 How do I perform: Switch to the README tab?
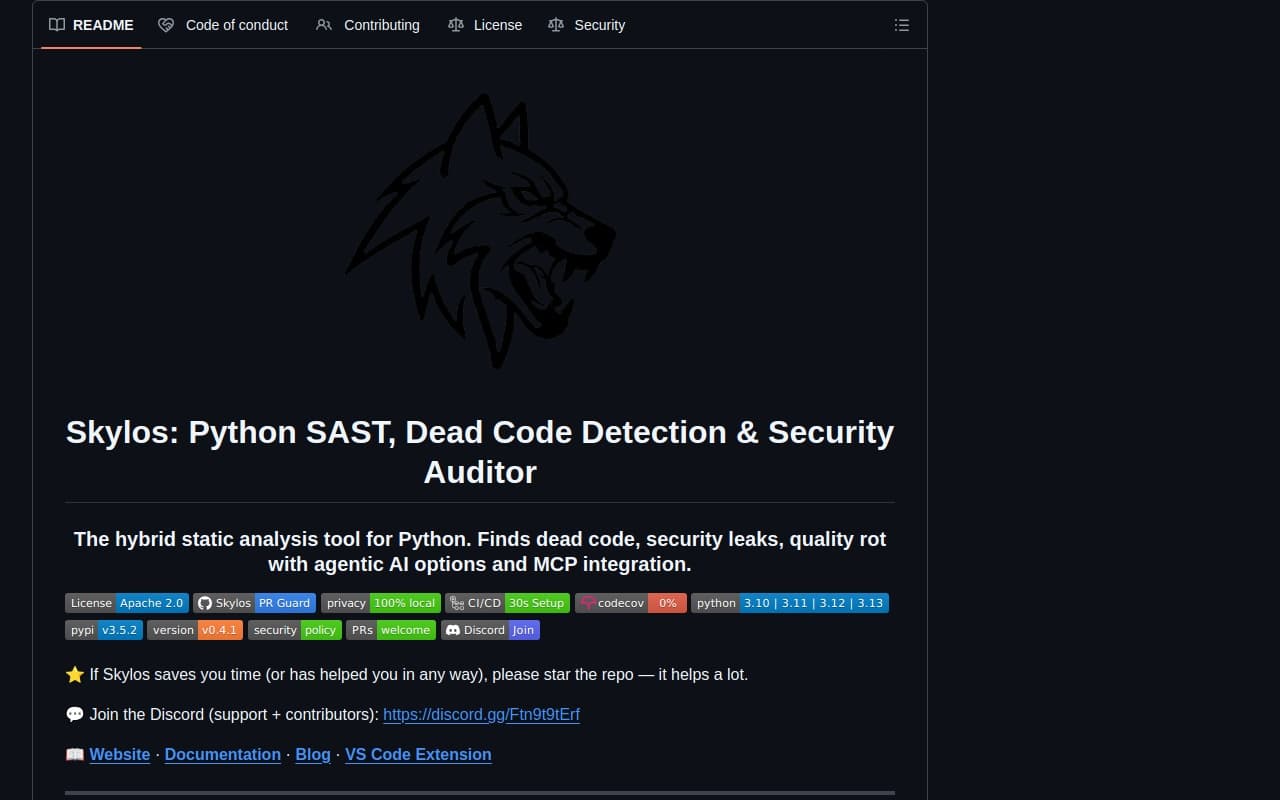click(x=91, y=25)
